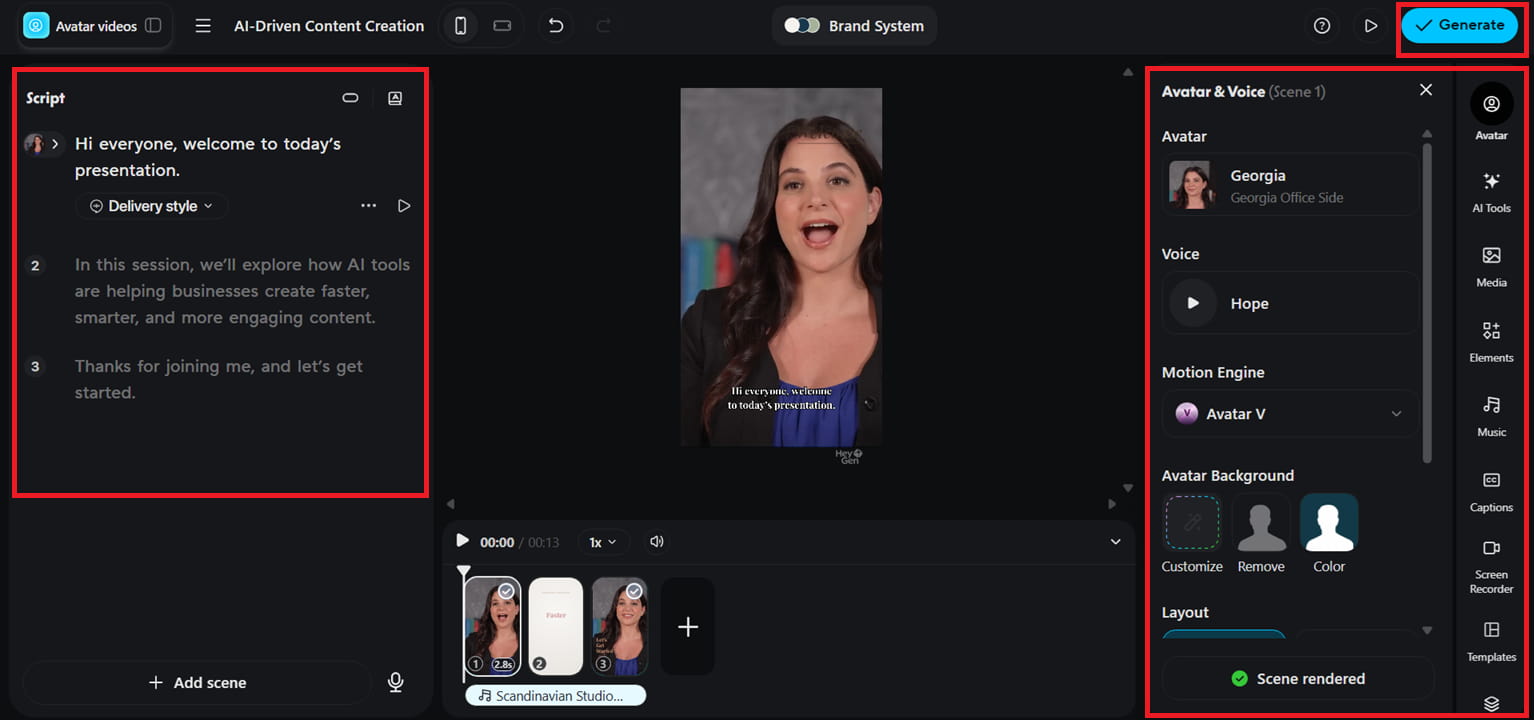The width and height of the screenshot is (1534, 720).
Task: Open the Captions sidebar tab
Action: pyautogui.click(x=1491, y=491)
